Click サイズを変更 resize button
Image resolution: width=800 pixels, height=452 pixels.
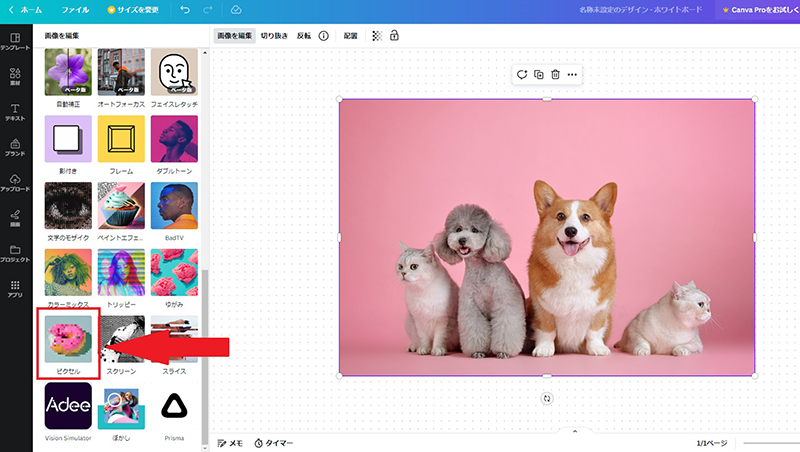click(x=133, y=10)
